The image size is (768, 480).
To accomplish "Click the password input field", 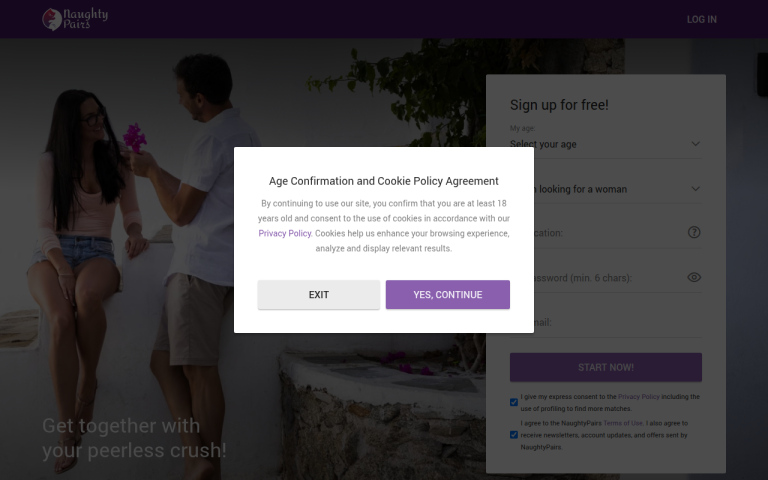I will (605, 278).
